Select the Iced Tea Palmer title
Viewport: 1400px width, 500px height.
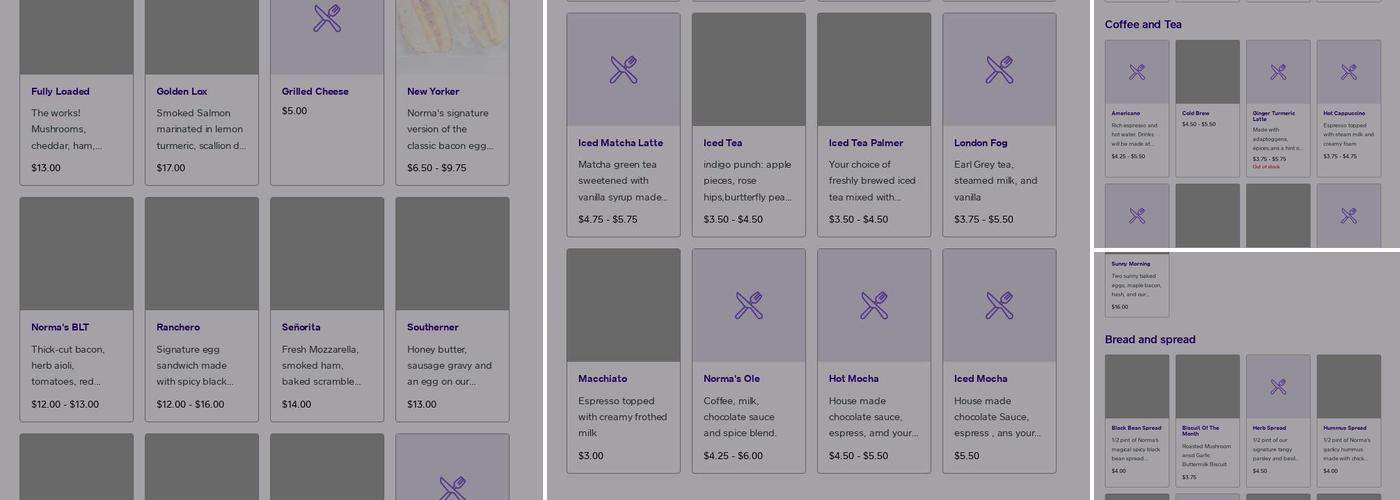point(866,143)
